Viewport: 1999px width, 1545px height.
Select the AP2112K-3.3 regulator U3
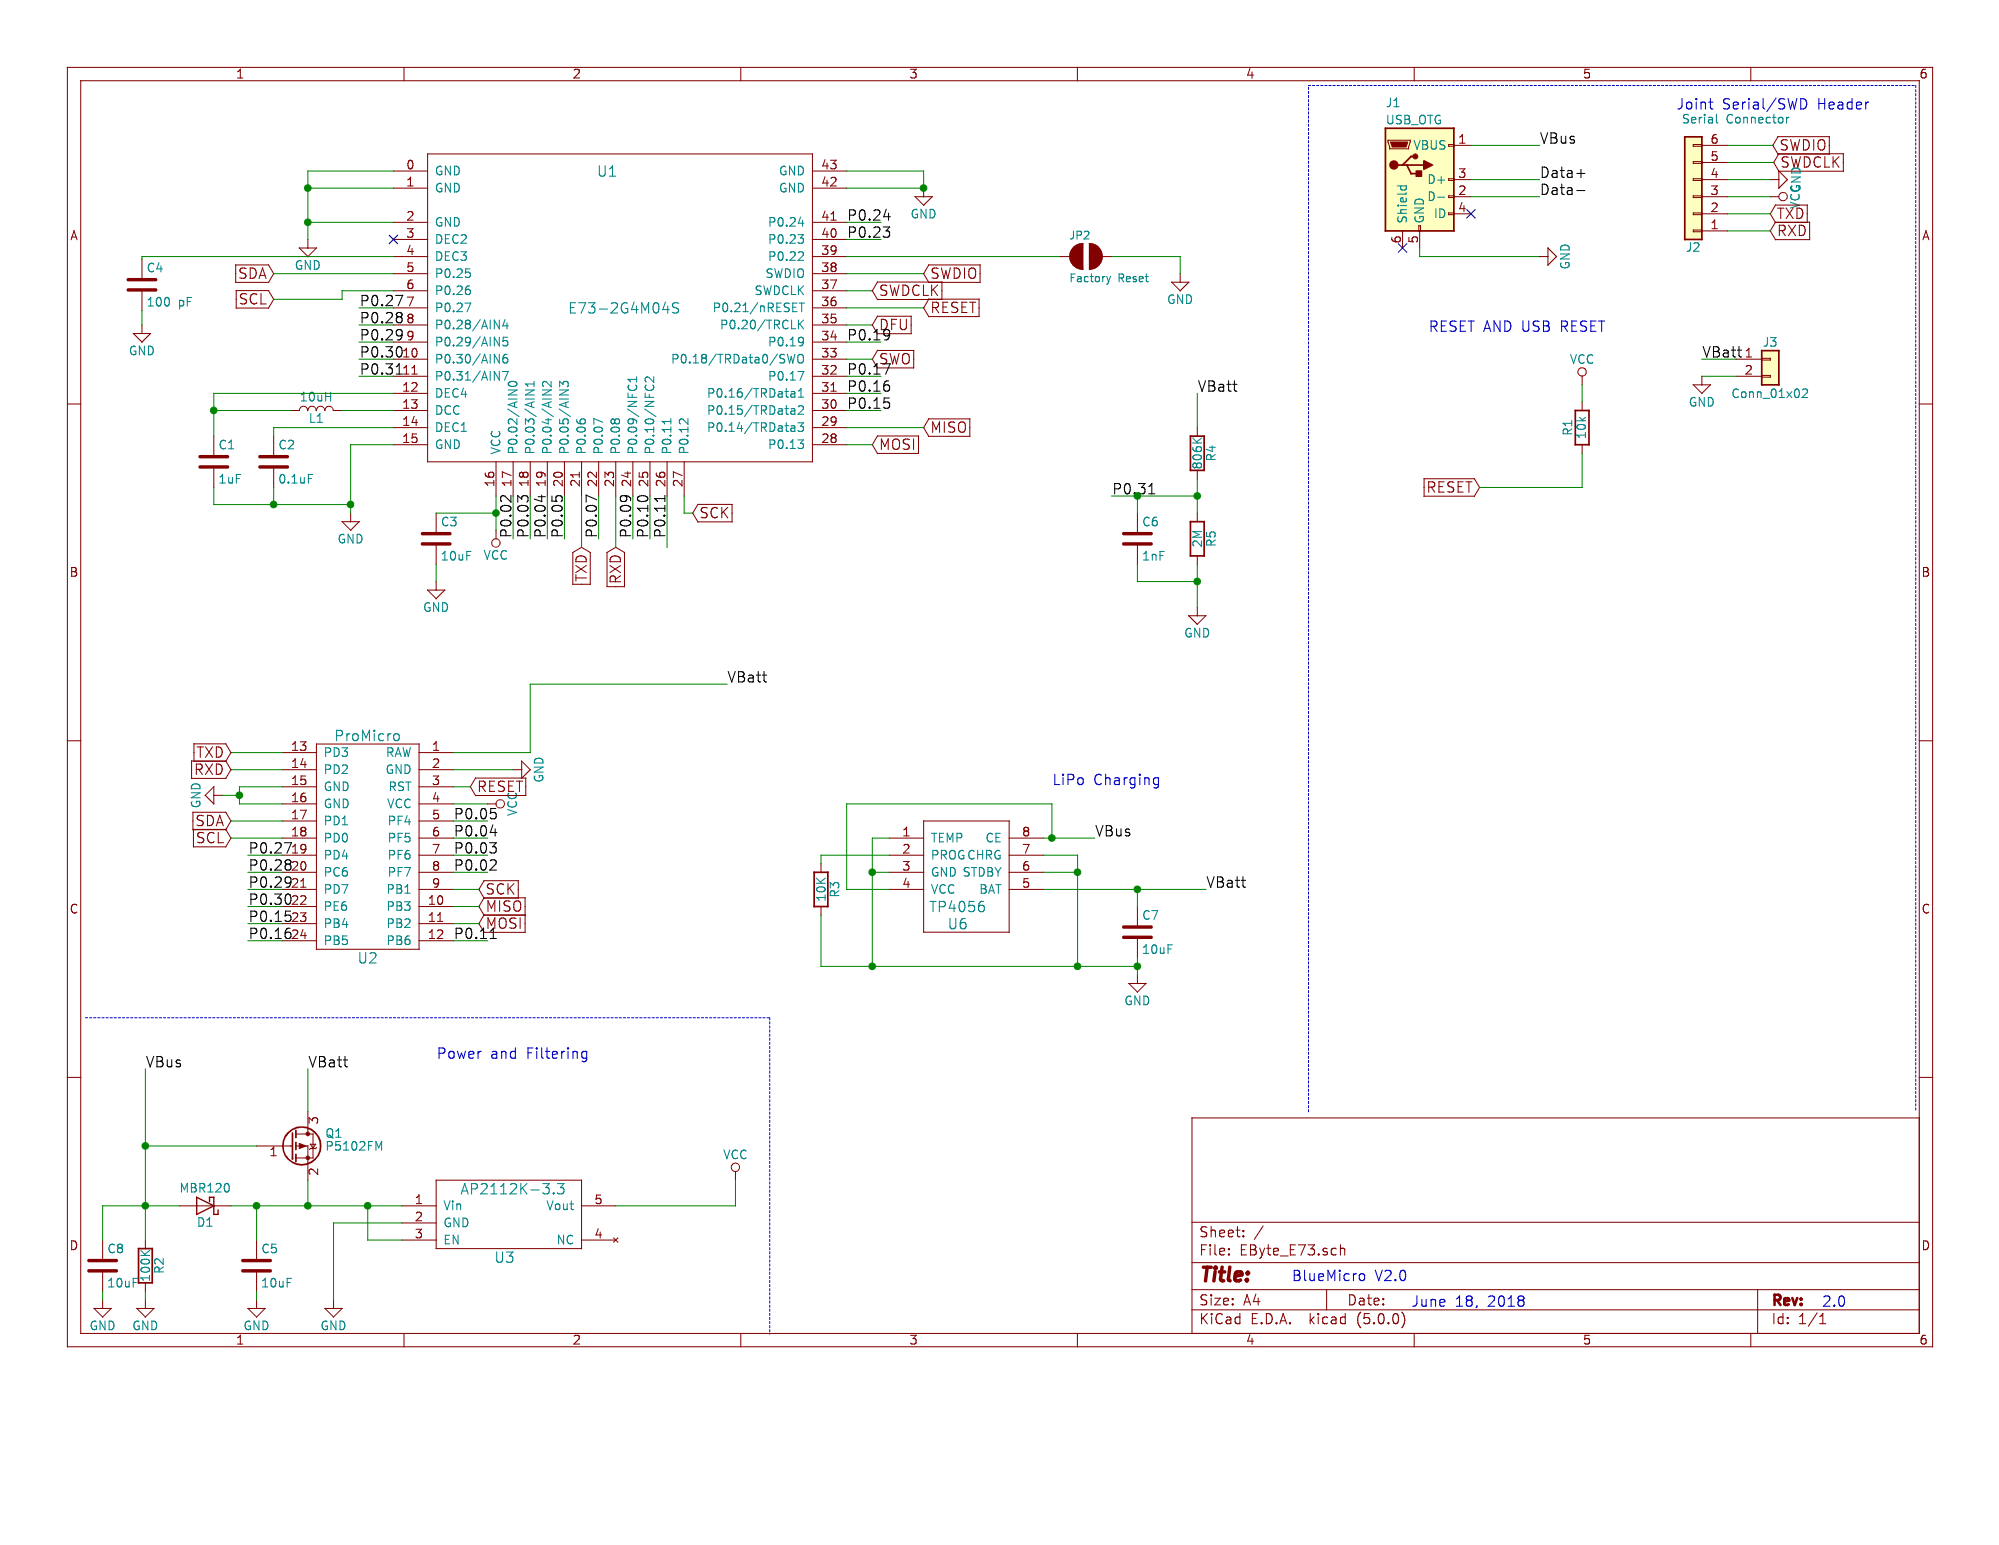pyautogui.click(x=508, y=1214)
